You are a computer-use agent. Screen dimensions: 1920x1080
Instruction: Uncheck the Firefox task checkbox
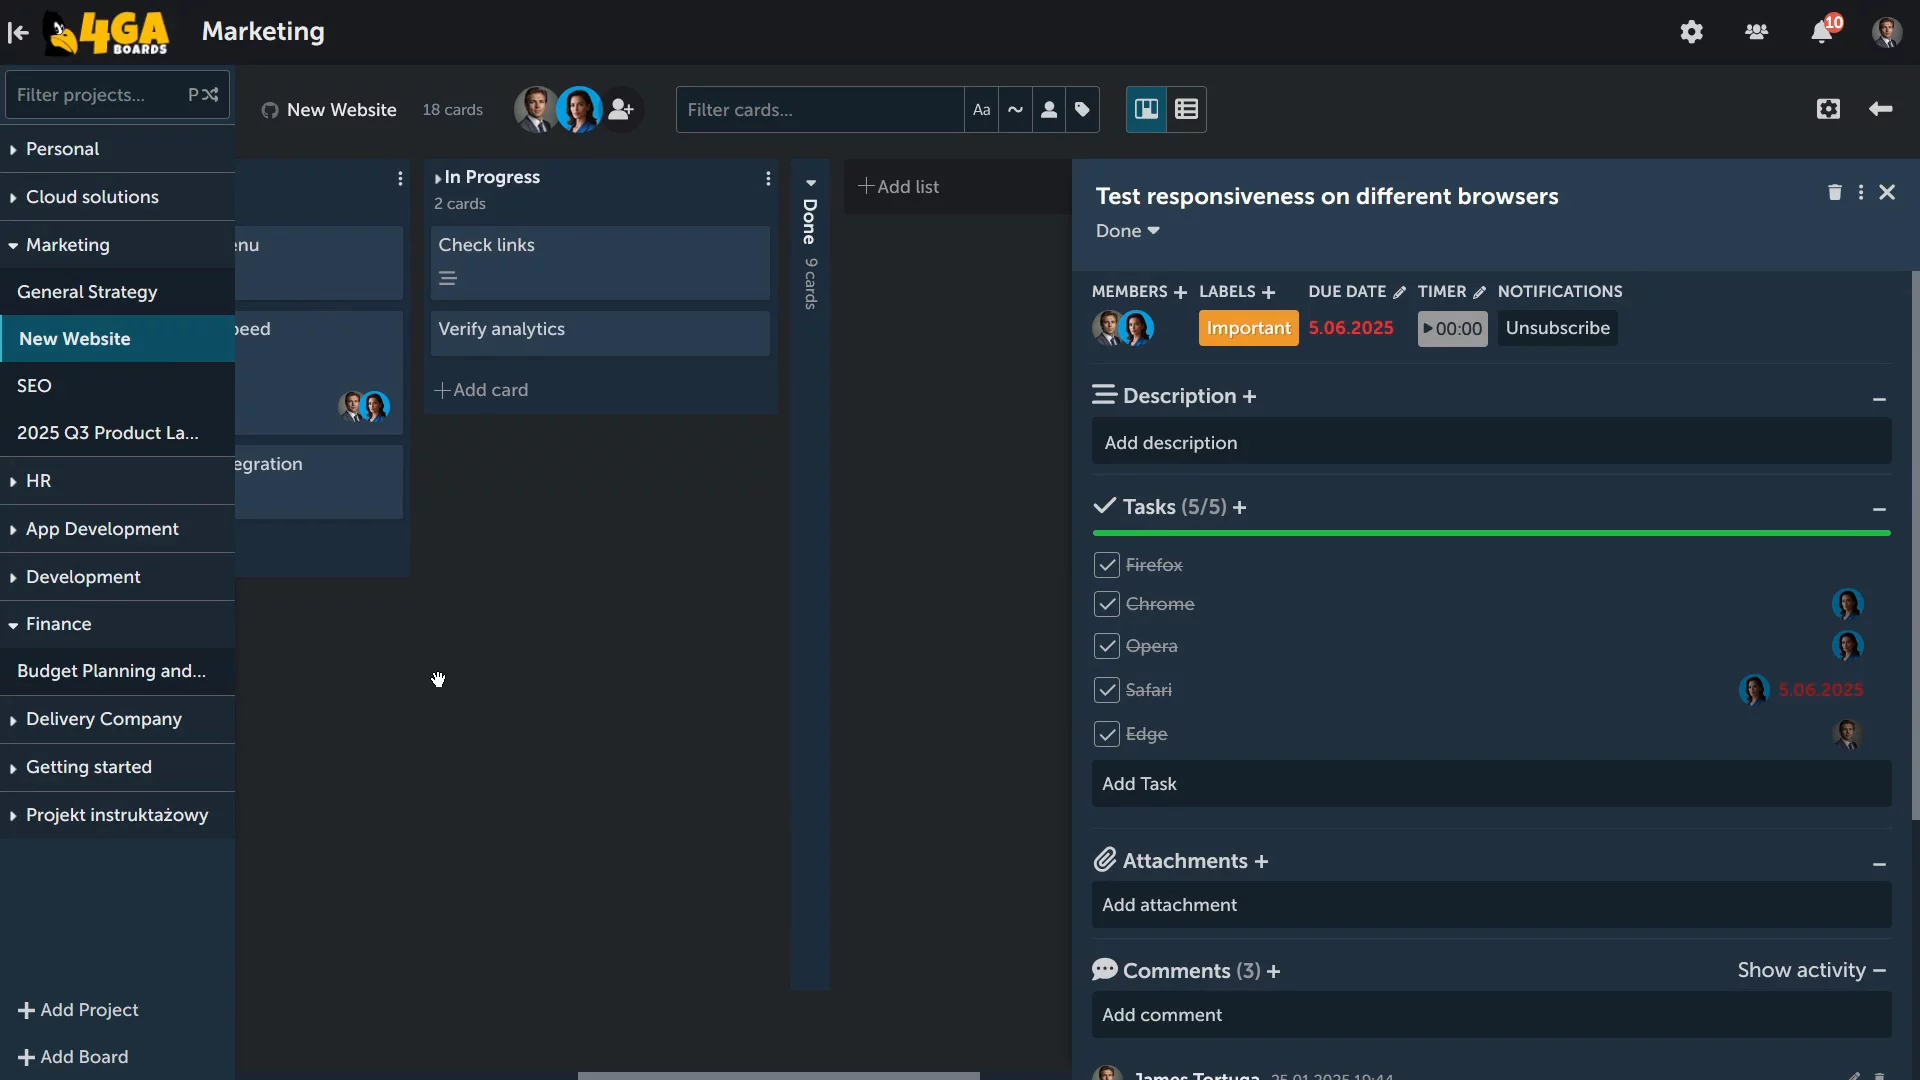1106,565
